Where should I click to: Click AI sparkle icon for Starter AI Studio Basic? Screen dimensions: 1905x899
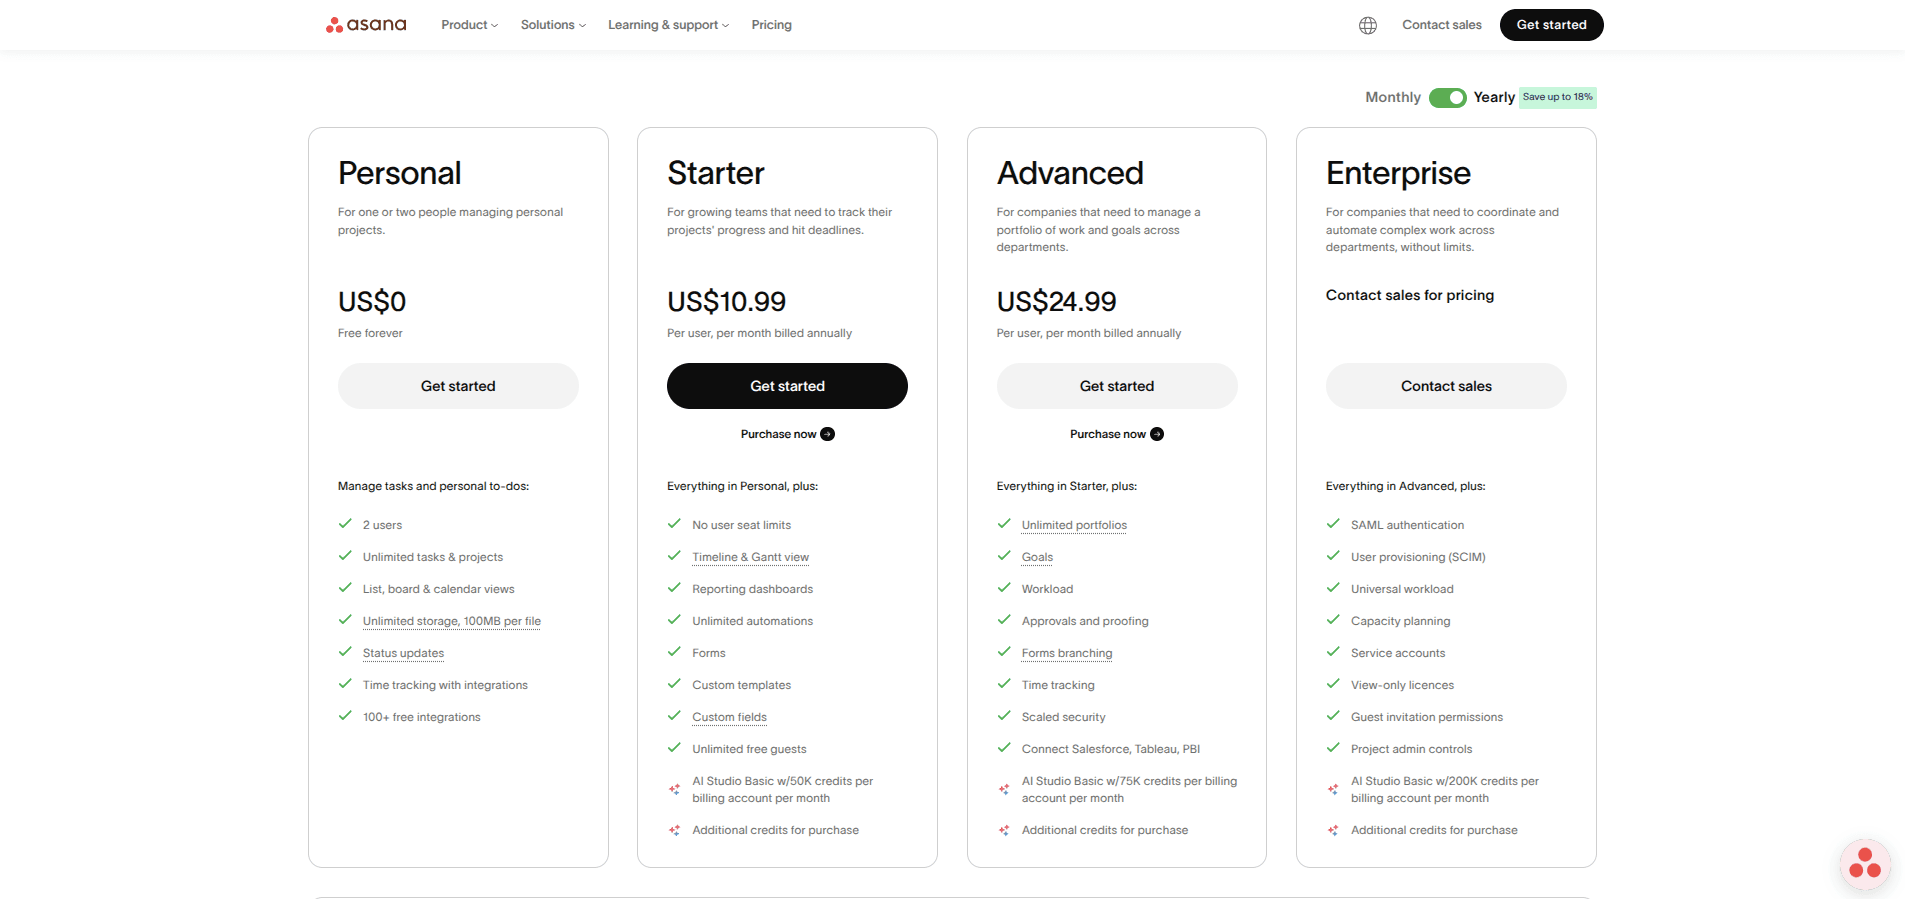point(675,789)
